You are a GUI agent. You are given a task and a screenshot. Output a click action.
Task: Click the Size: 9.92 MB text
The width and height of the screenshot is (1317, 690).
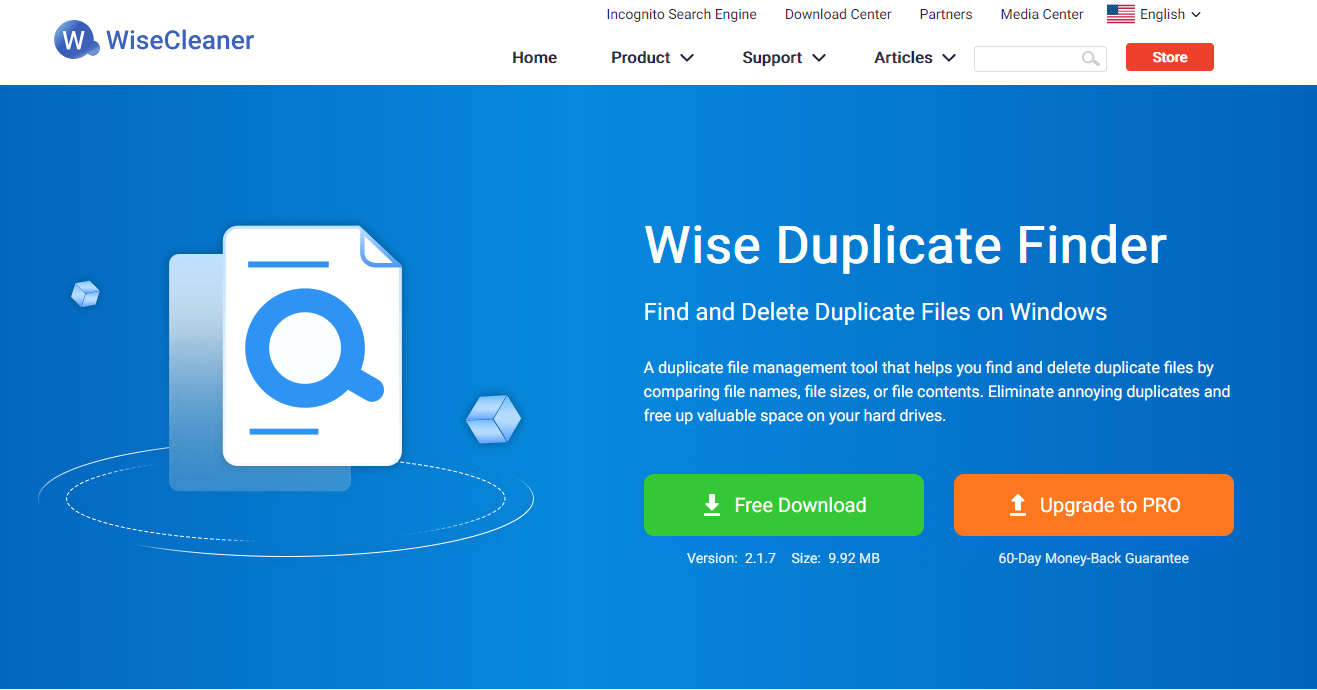(x=835, y=559)
